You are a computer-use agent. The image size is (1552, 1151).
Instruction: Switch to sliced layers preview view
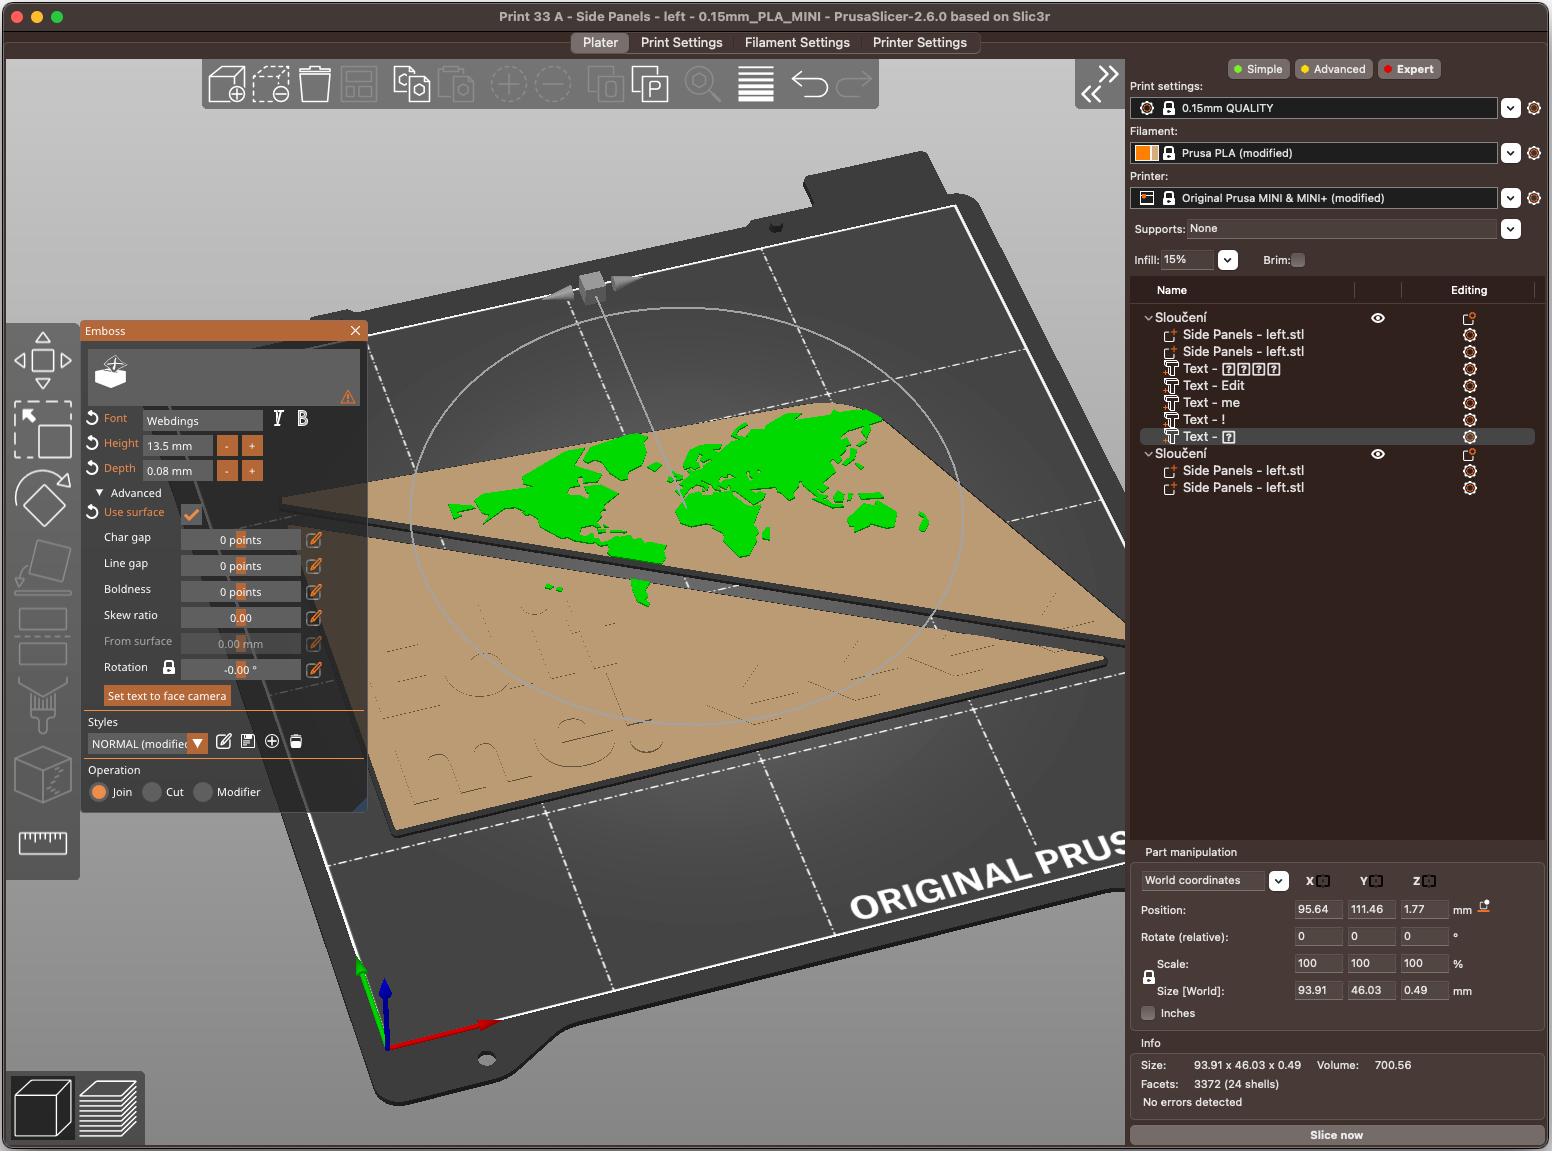pos(108,1108)
